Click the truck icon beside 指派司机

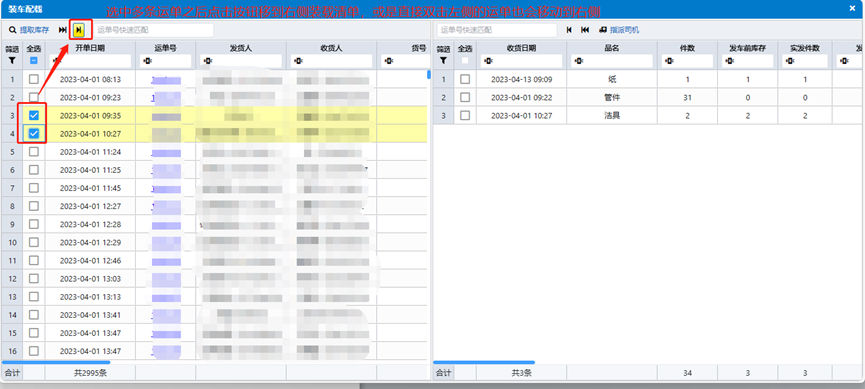pos(604,30)
